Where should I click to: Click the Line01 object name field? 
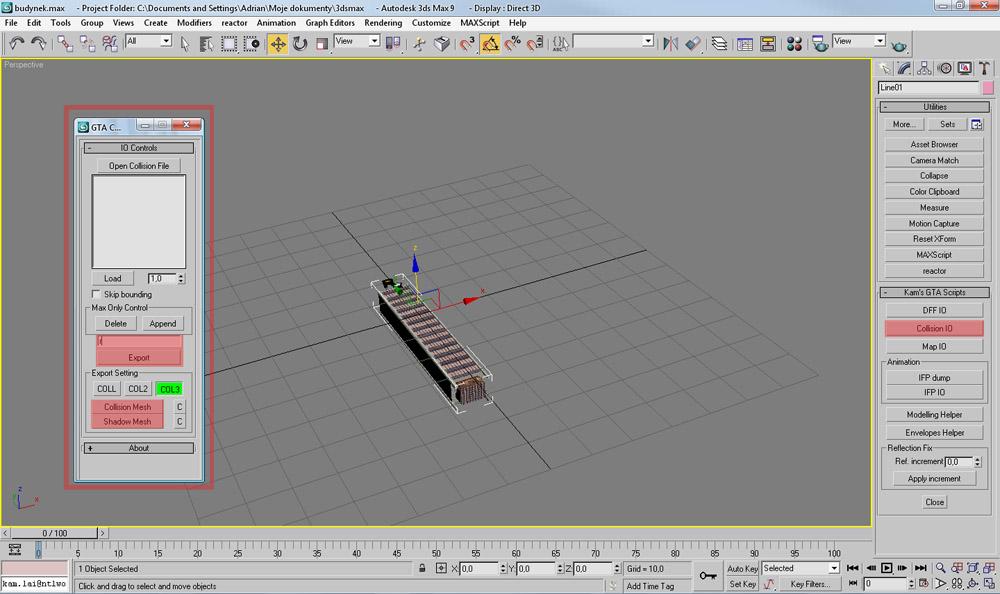coord(927,88)
